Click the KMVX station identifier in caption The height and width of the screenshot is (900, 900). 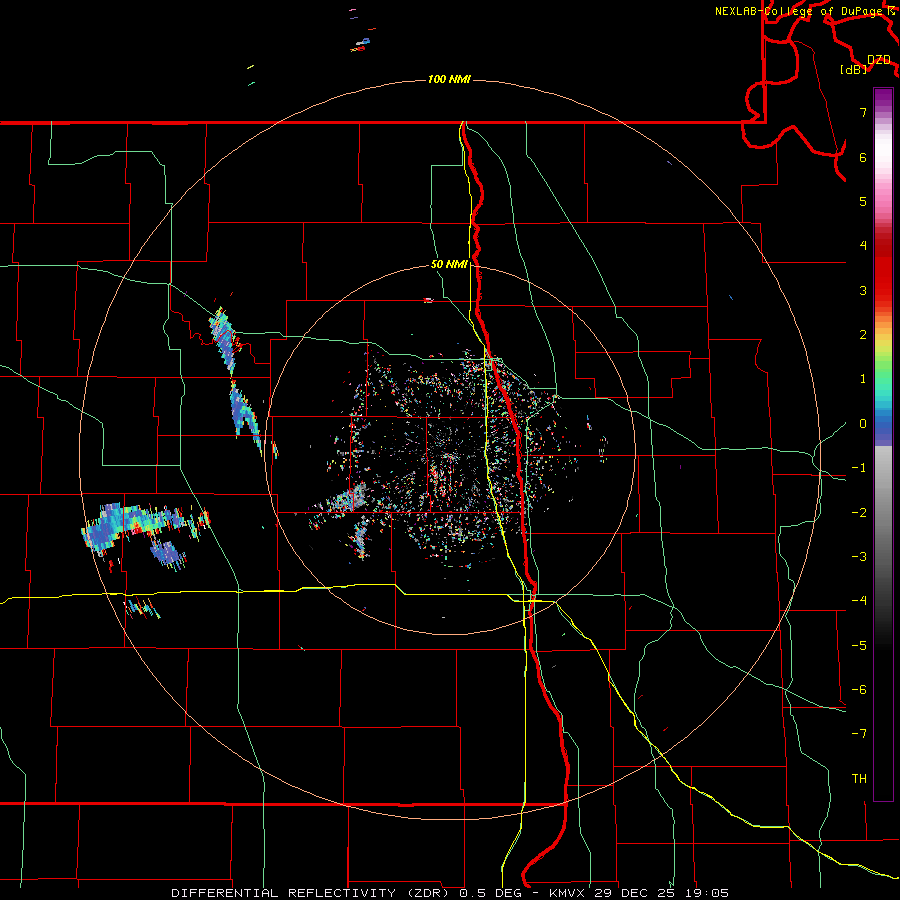[x=565, y=893]
